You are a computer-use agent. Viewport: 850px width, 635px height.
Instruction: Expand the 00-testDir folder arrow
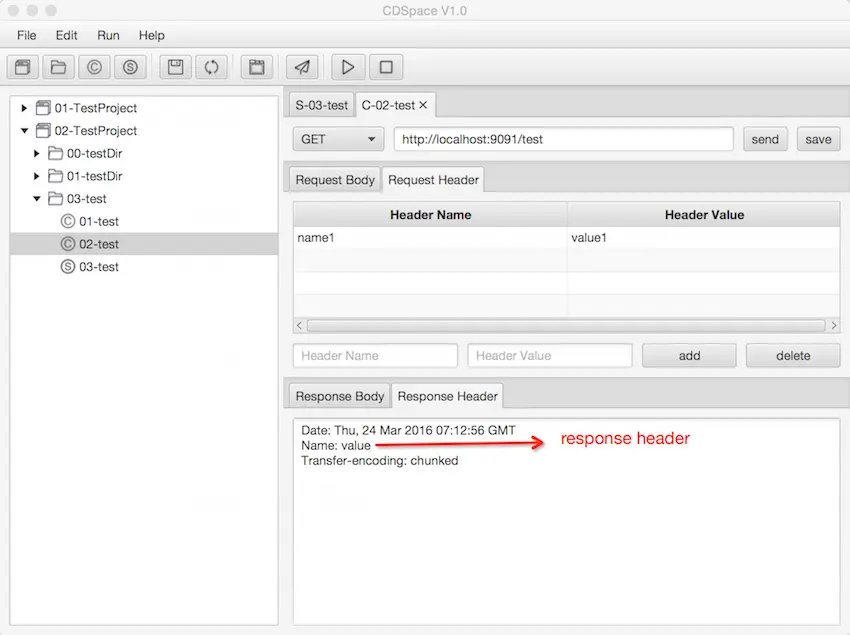click(36, 153)
